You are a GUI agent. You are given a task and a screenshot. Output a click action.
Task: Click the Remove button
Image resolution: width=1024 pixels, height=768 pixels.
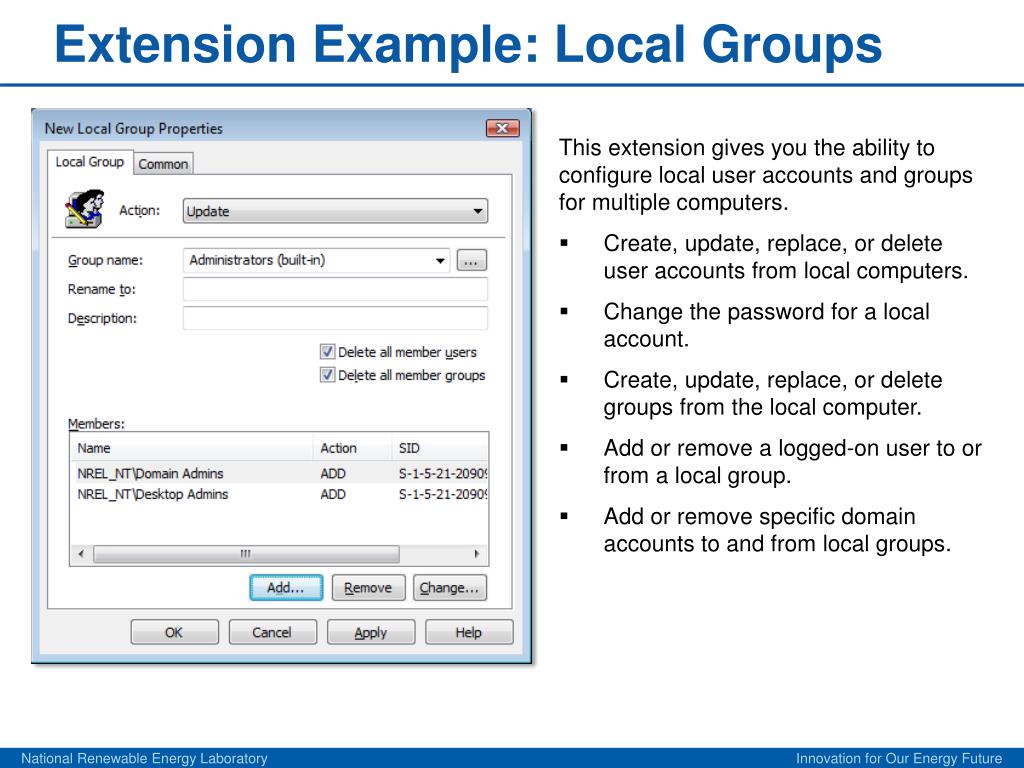[368, 588]
